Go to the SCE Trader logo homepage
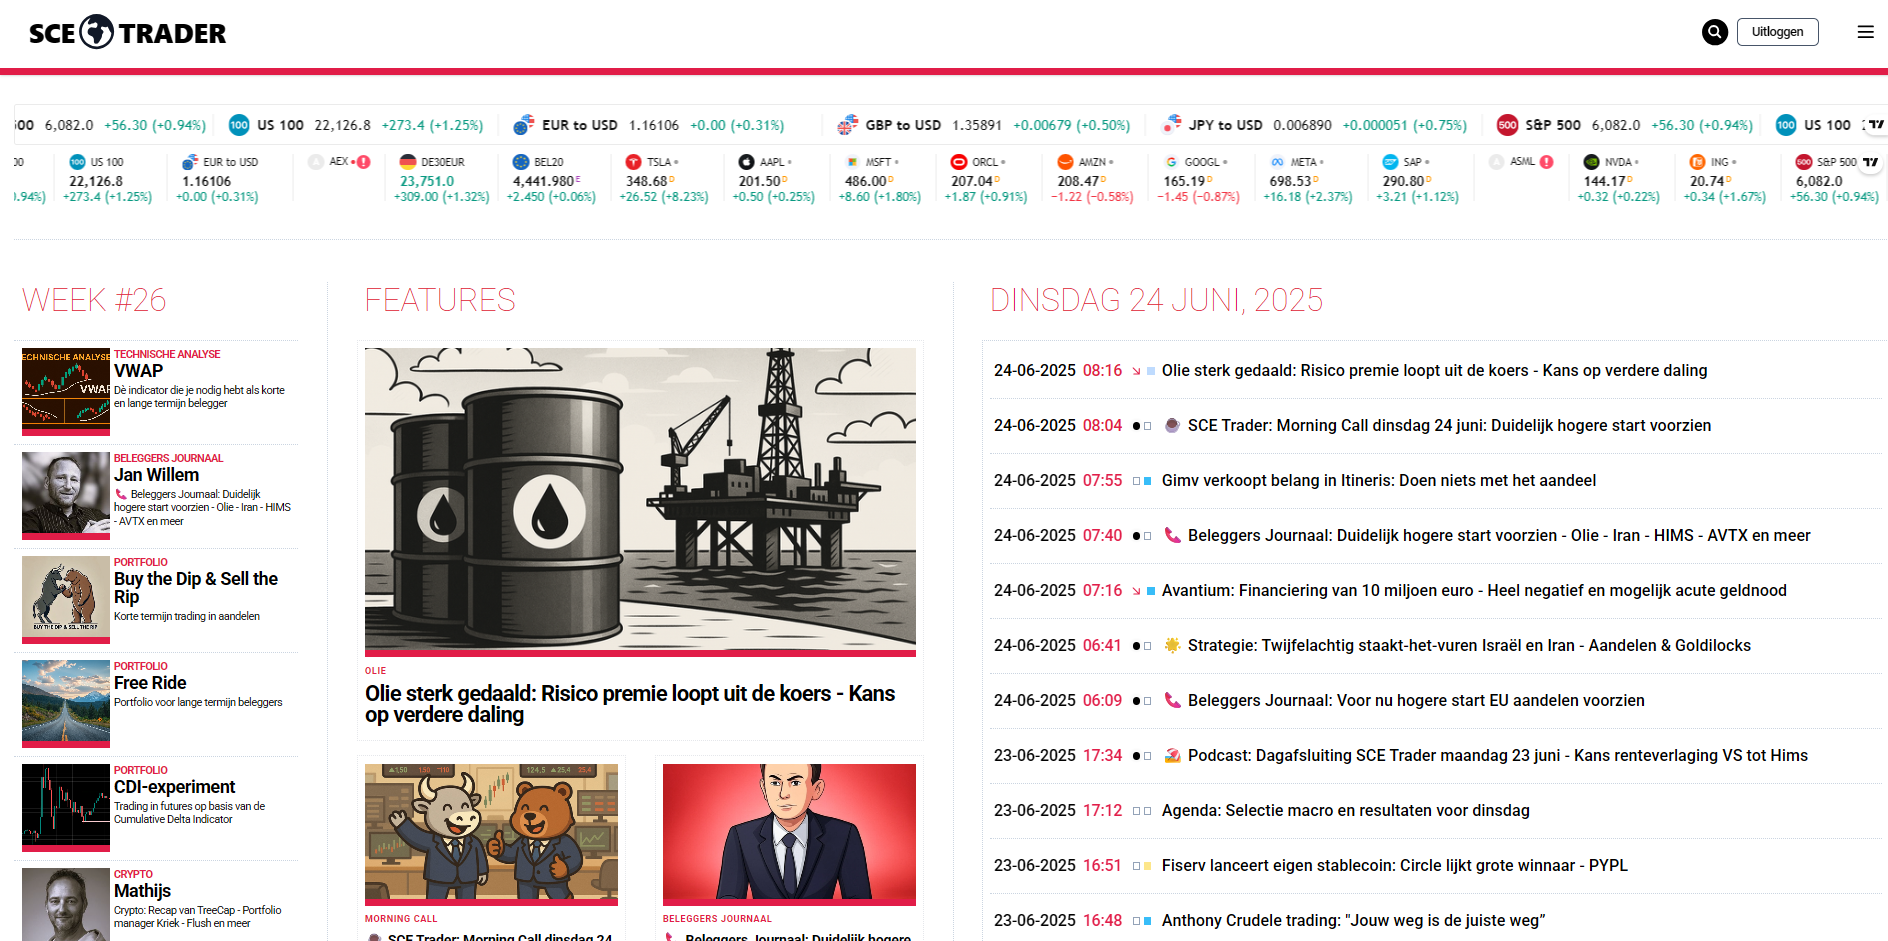 coord(128,33)
